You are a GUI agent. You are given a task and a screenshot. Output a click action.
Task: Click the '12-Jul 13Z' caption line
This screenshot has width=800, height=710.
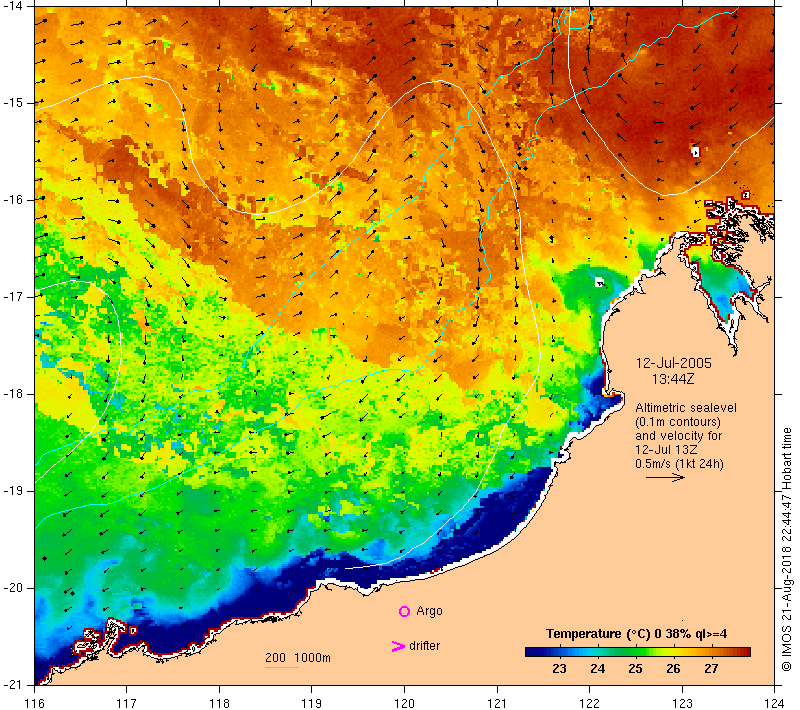666,449
